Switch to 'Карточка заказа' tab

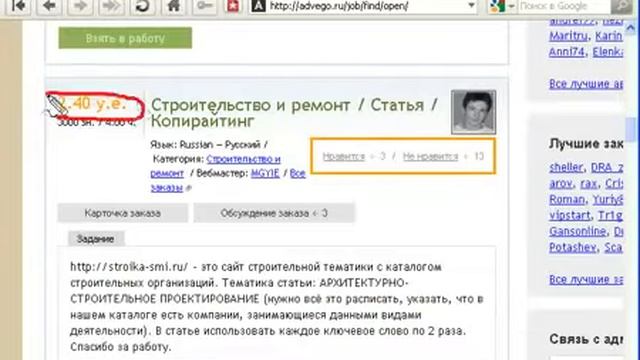pos(123,213)
